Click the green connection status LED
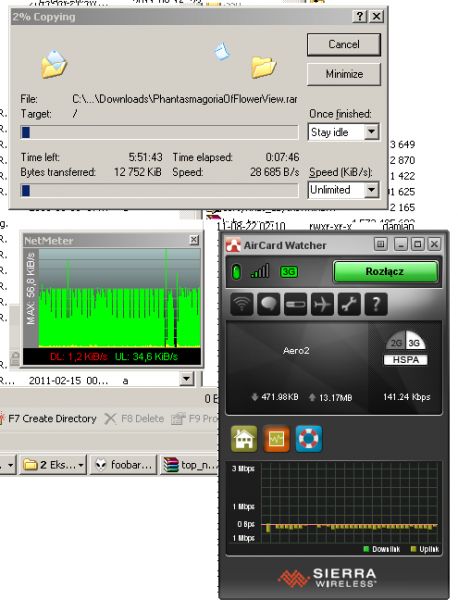The image size is (458, 600). (x=236, y=272)
